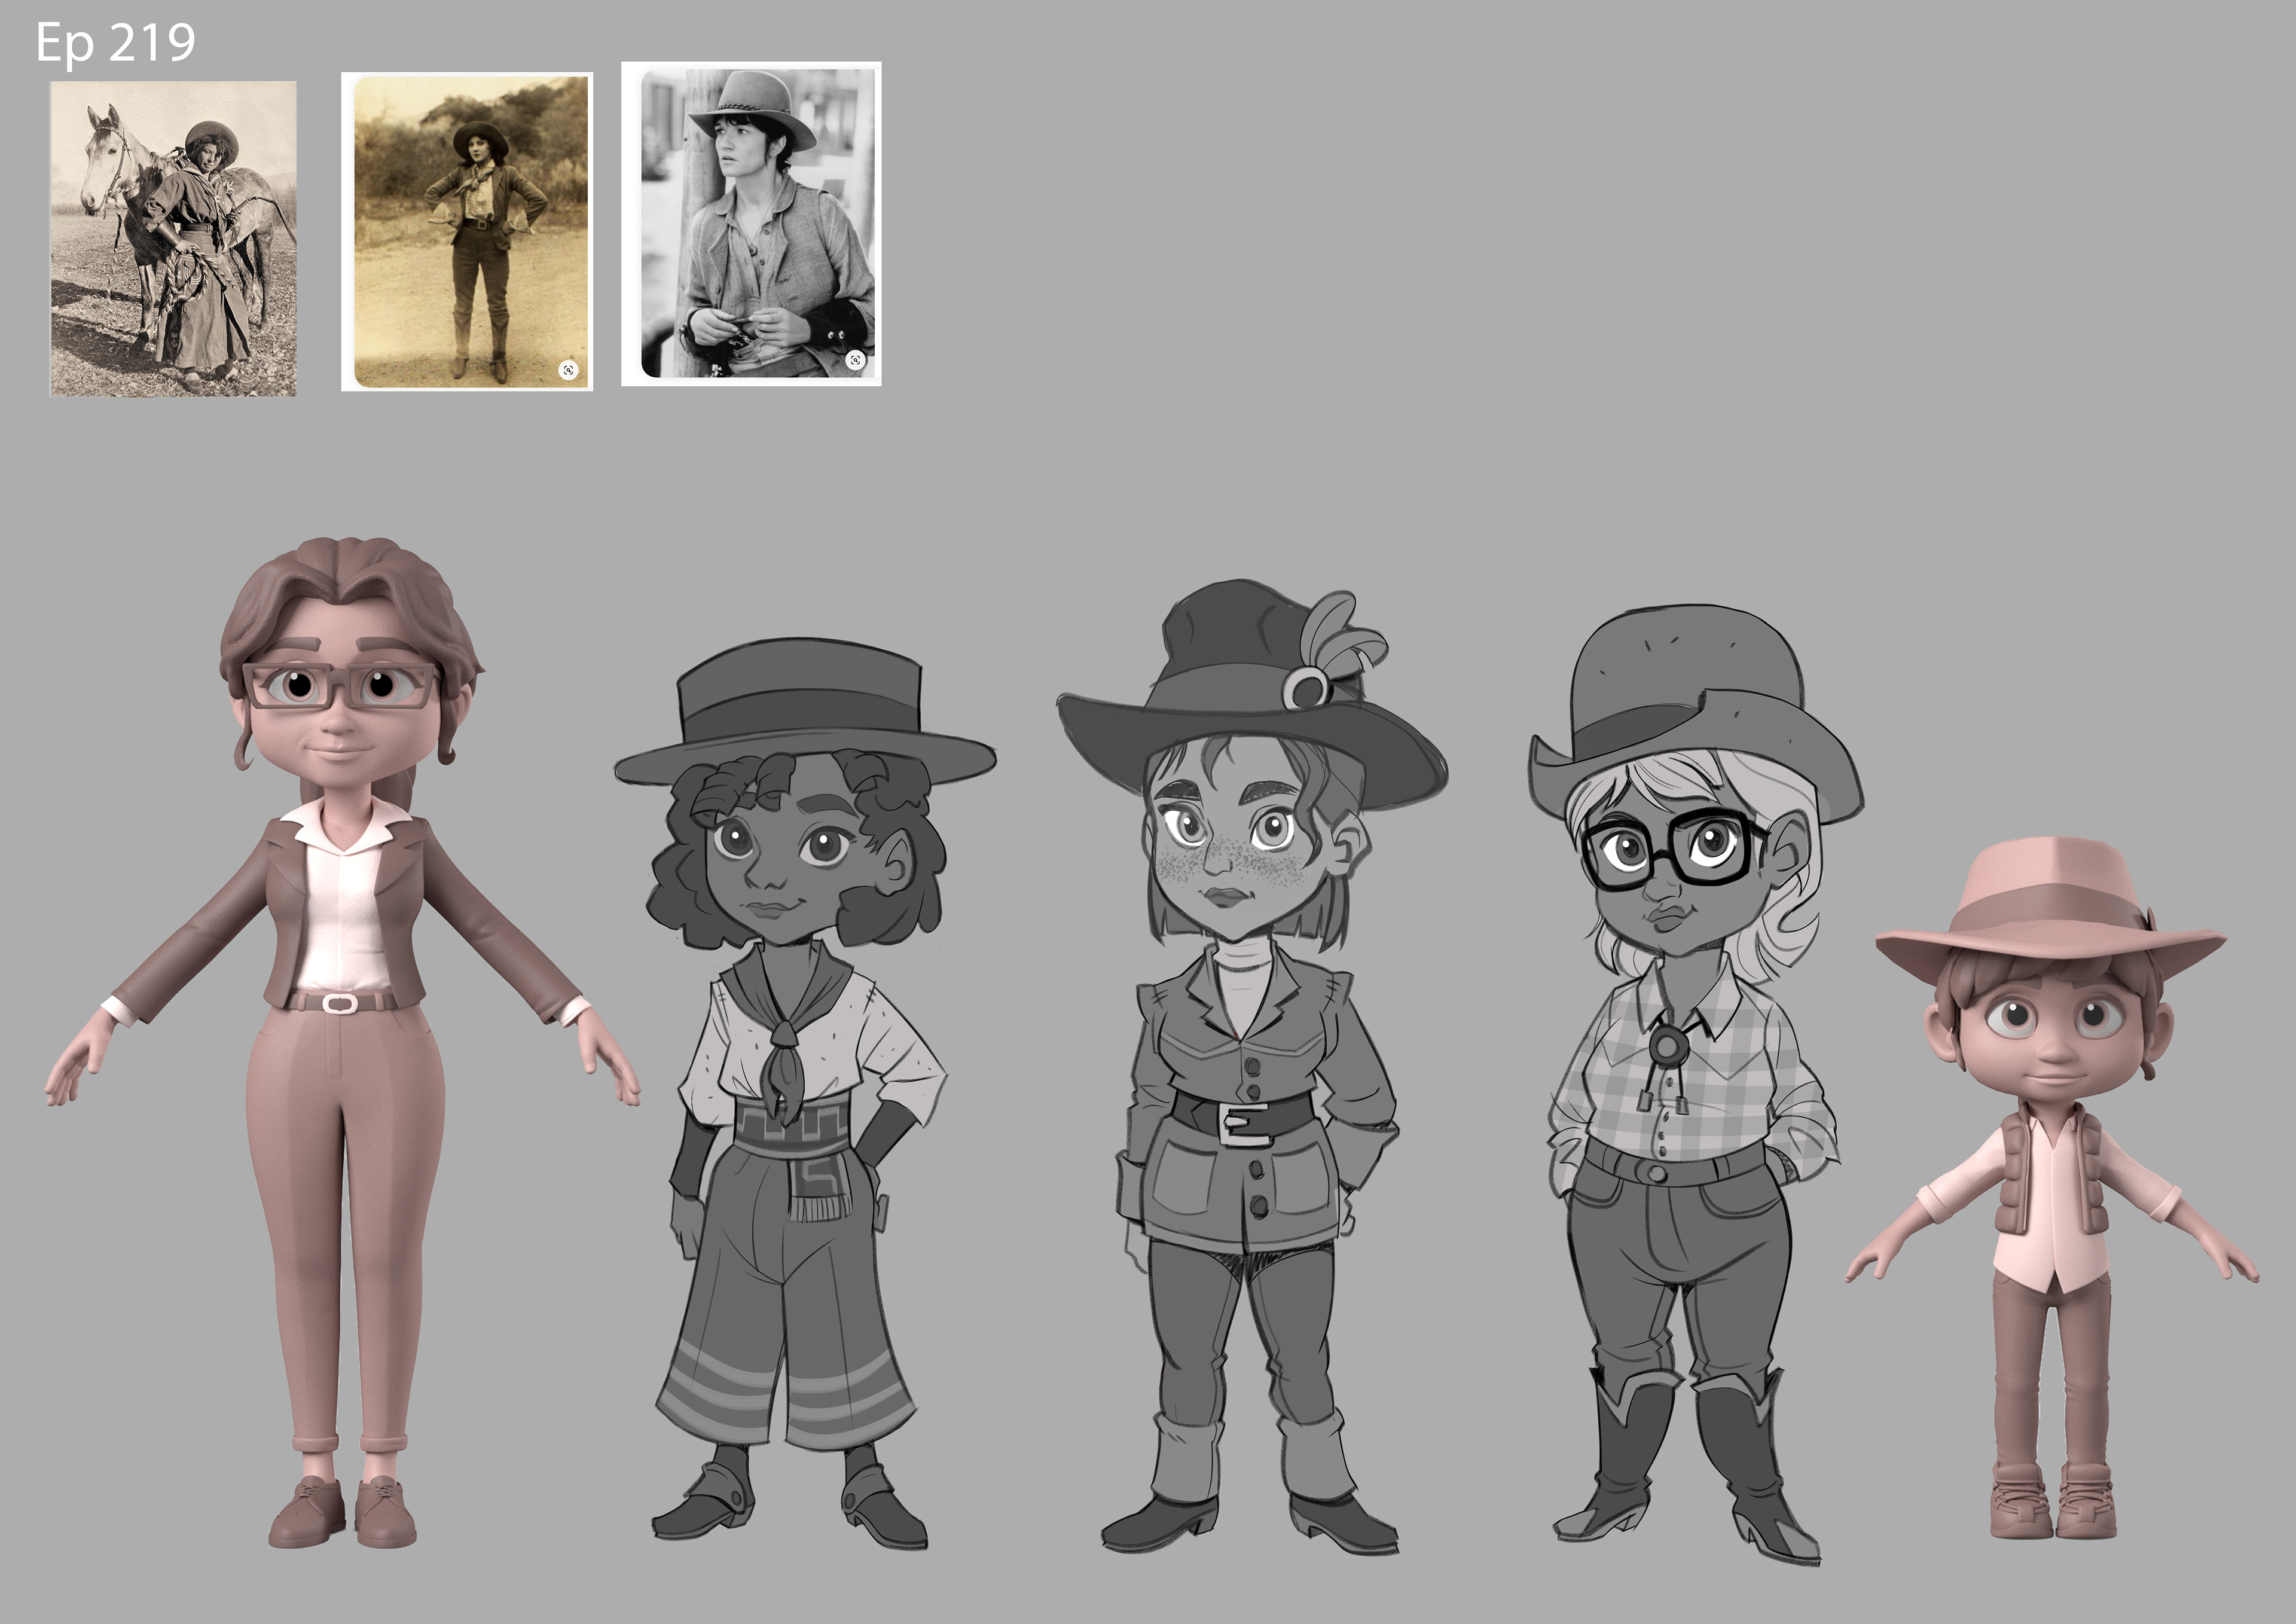Click the E-shaped belt buckle on the jacket character
Viewport: 2296px width, 1624px height.
(1243, 1123)
